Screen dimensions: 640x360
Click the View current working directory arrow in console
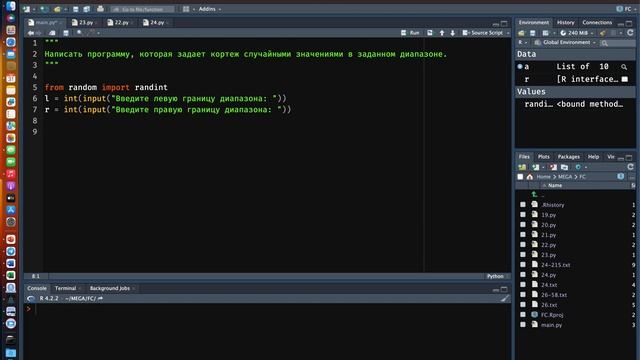(x=100, y=298)
